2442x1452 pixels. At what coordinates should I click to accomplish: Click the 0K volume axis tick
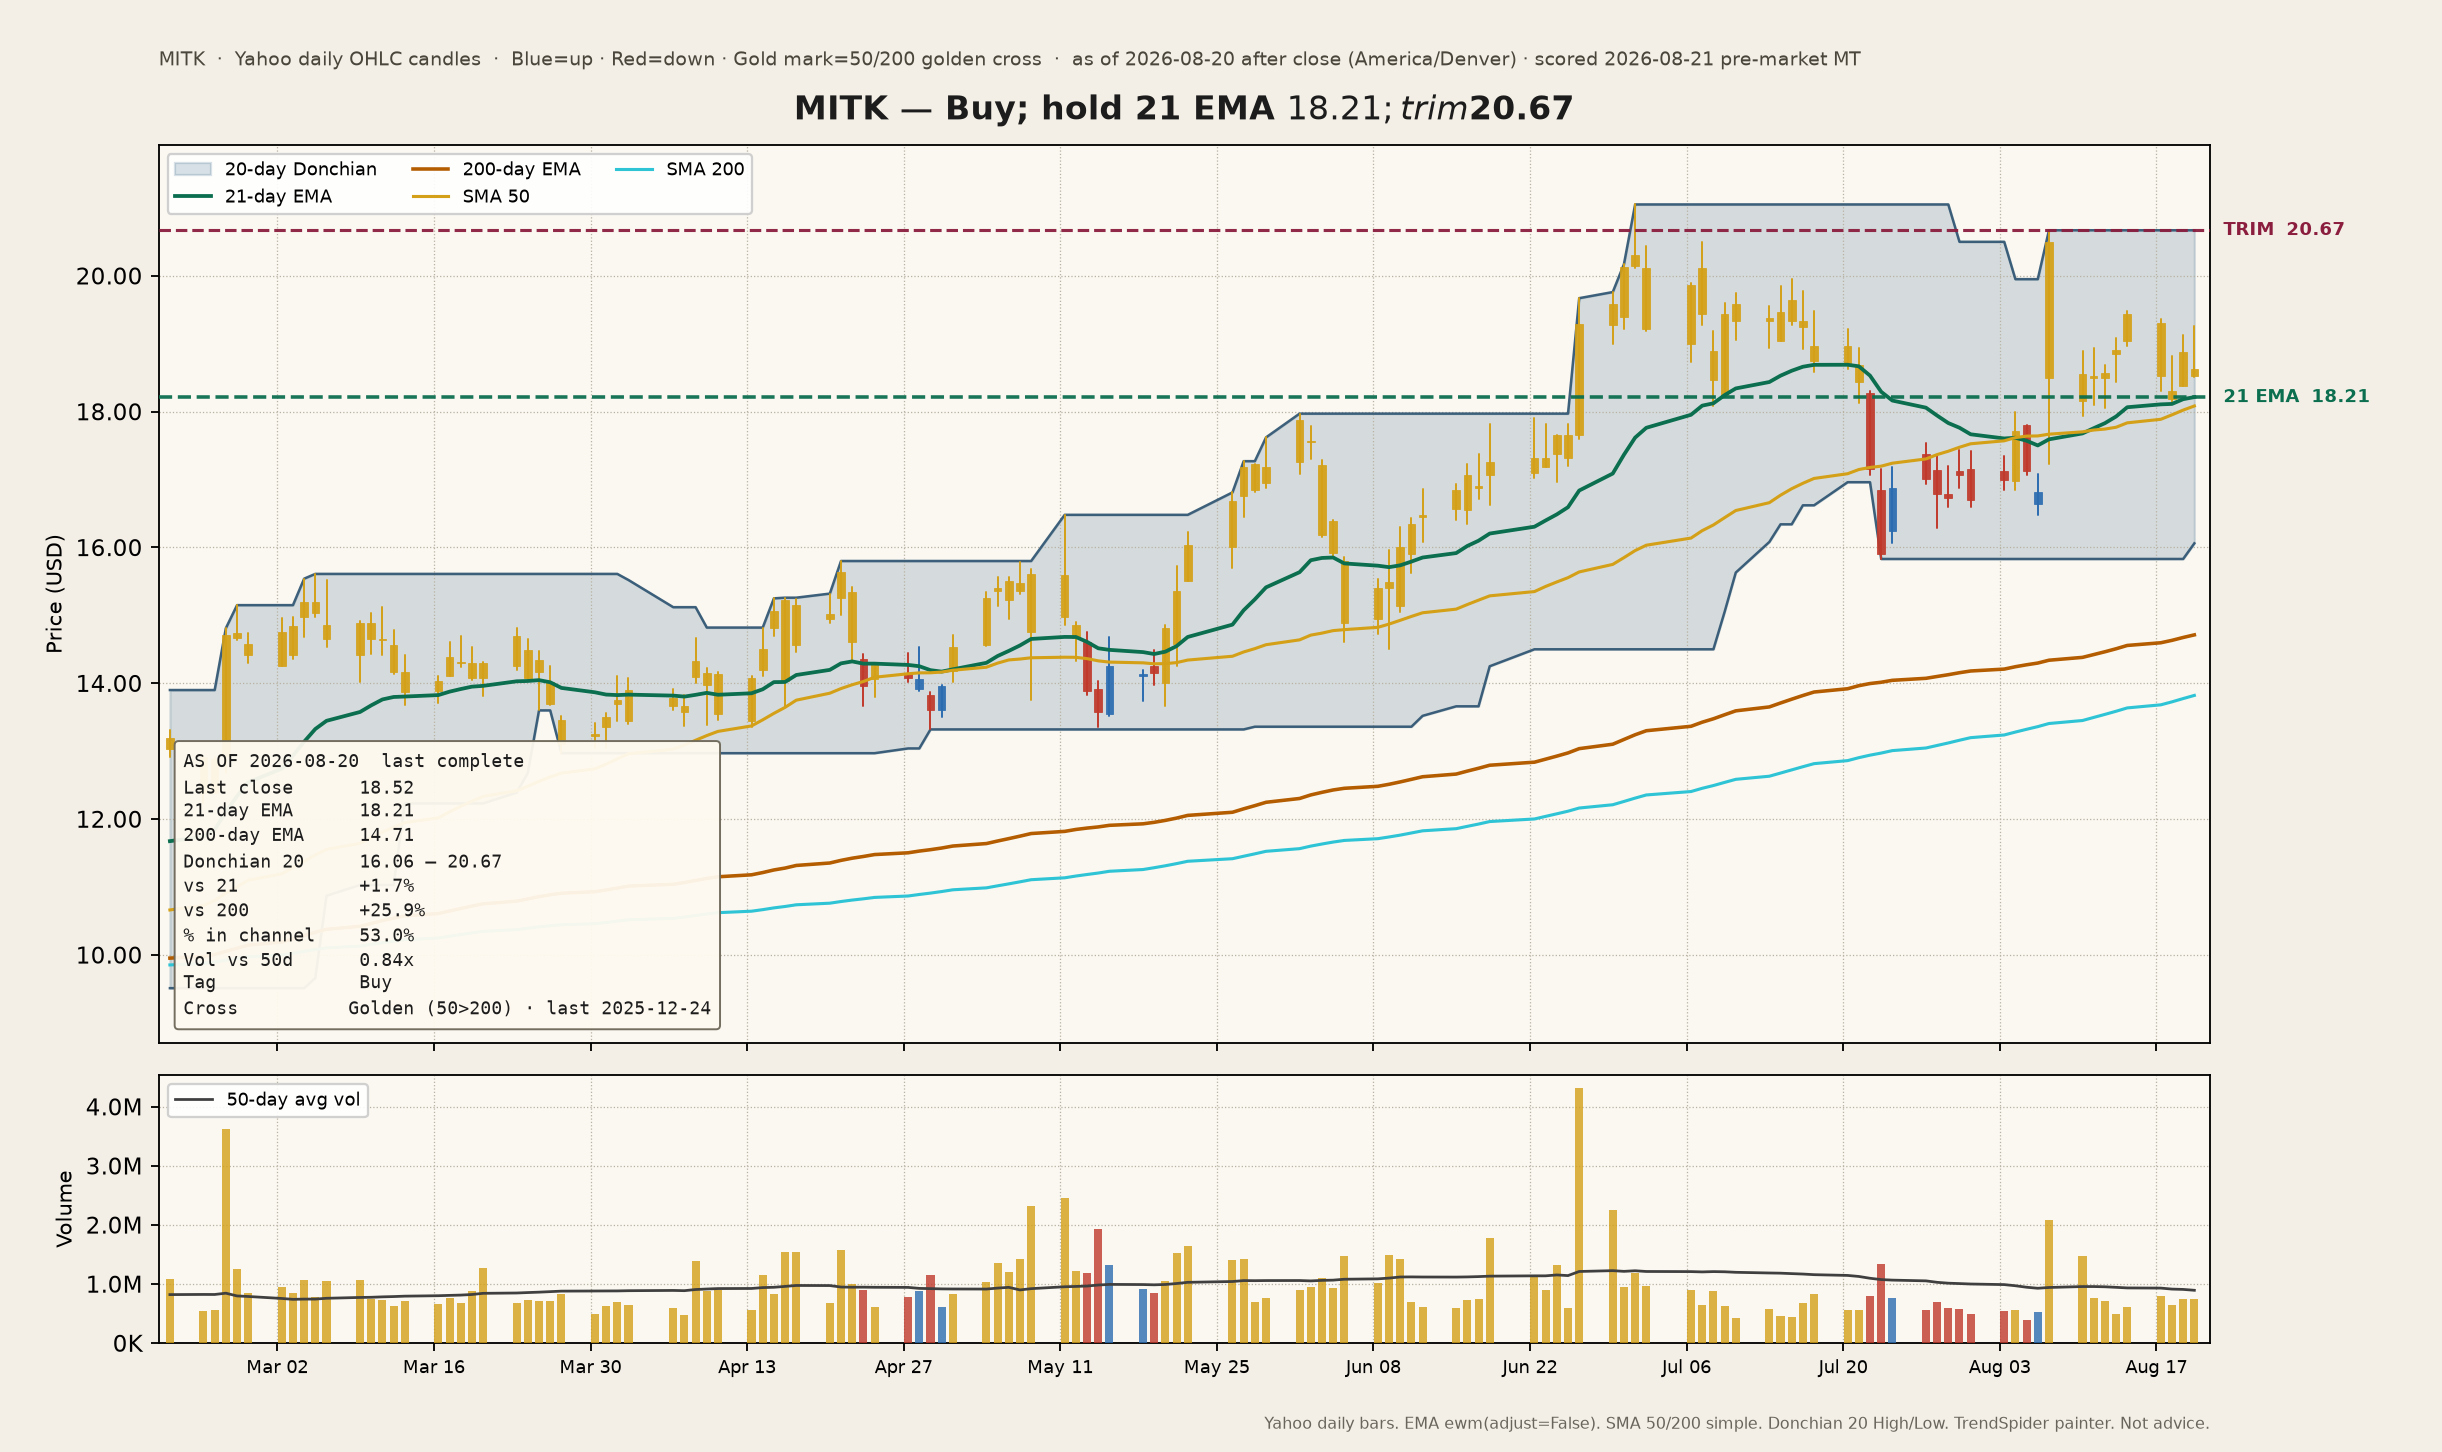coord(127,1344)
